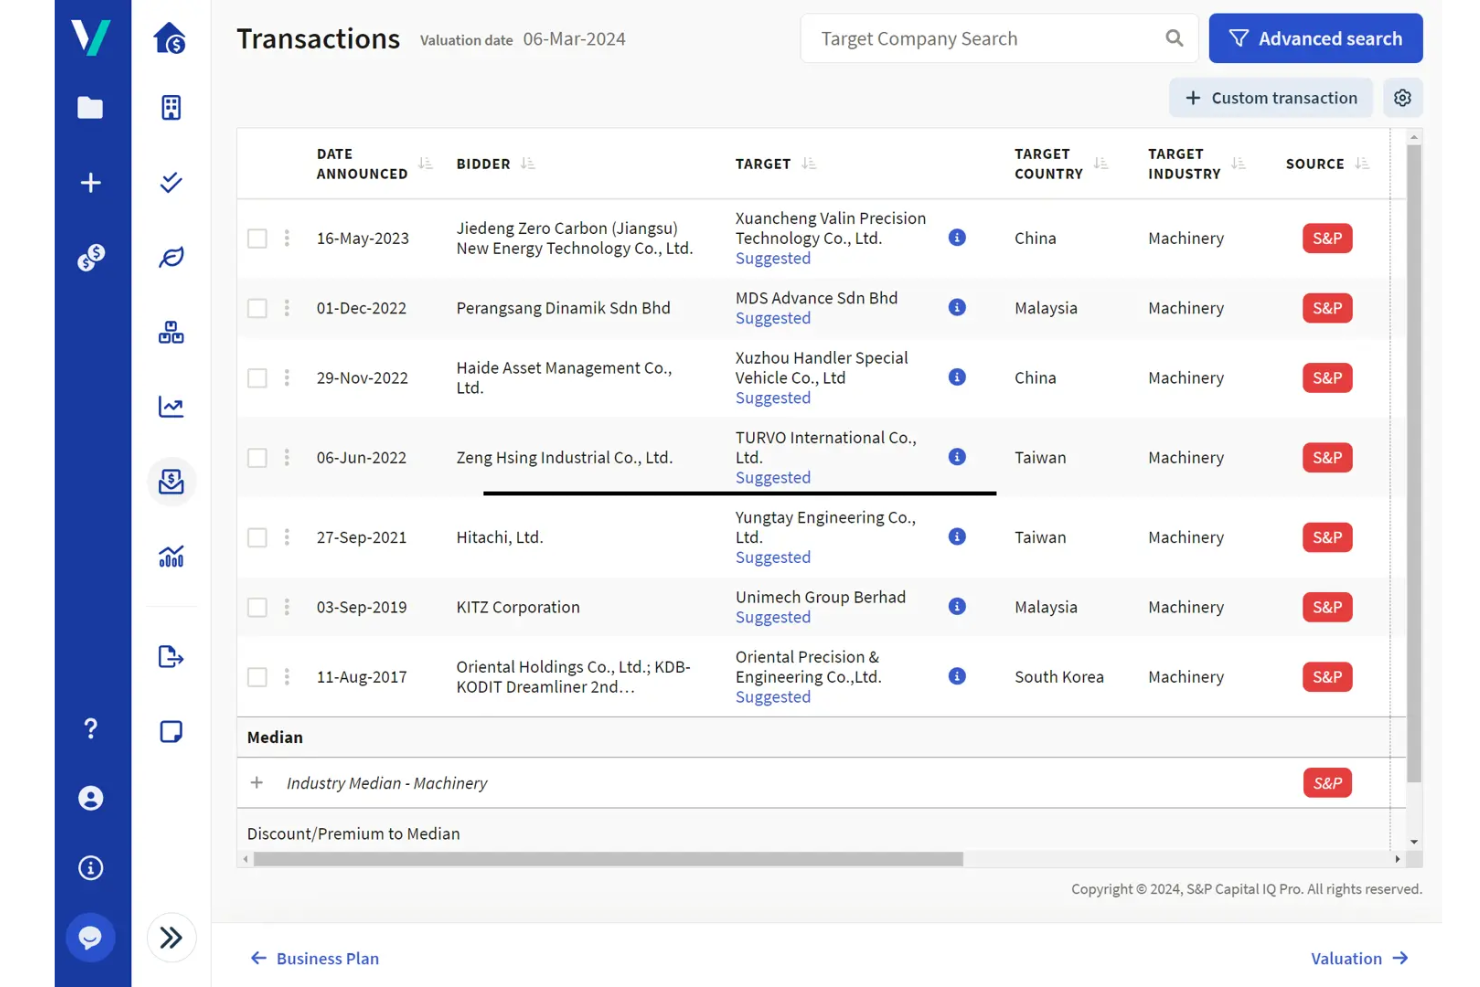Select the bar chart analytics icon

(170, 556)
